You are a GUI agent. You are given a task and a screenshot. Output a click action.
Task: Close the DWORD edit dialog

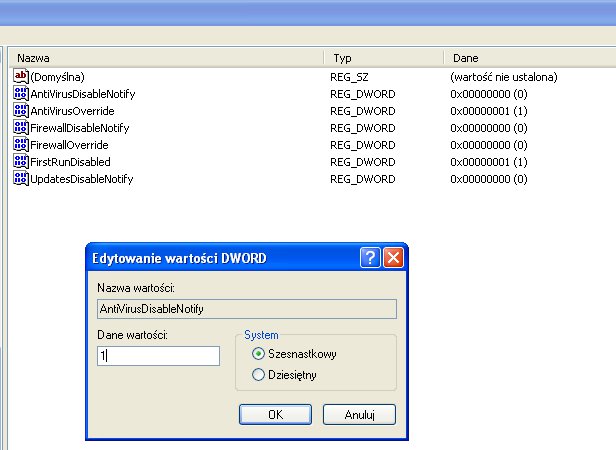[393, 258]
